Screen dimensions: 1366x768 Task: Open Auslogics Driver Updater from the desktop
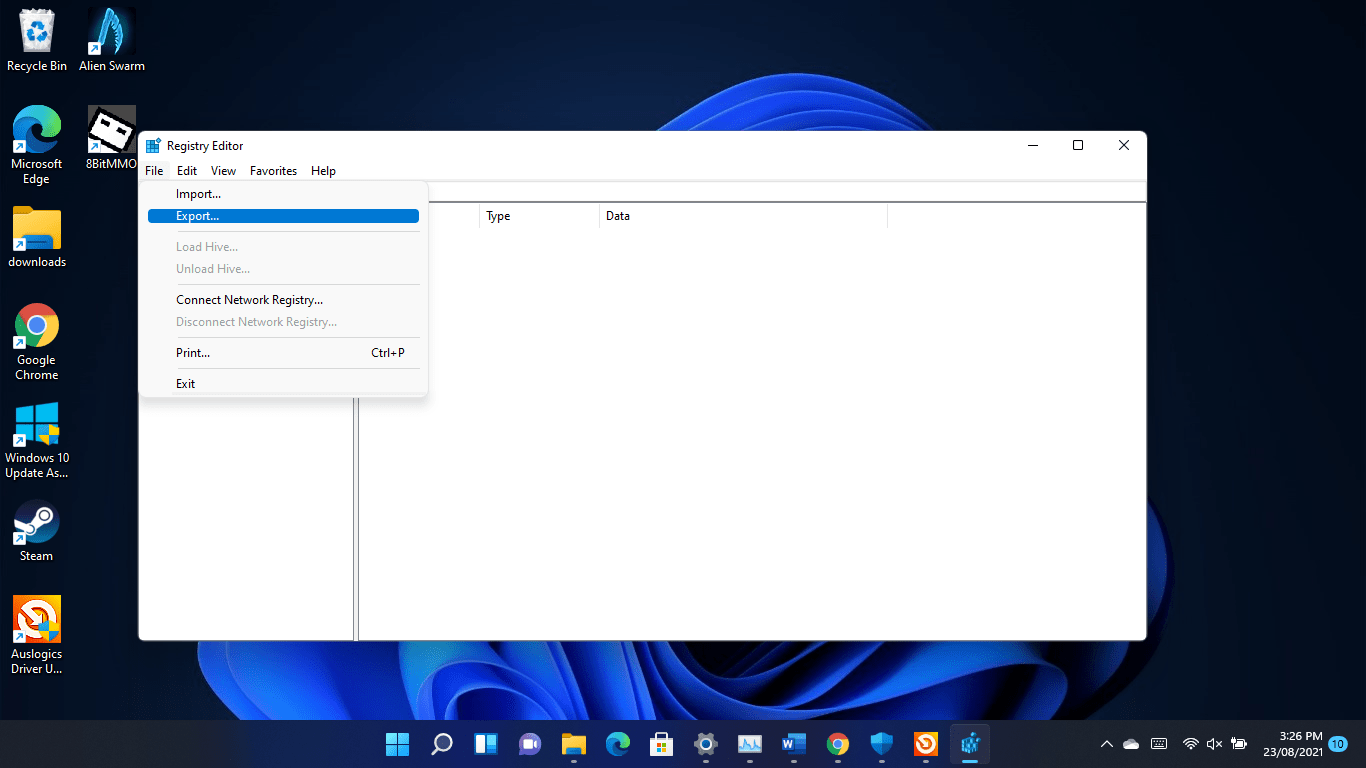pyautogui.click(x=36, y=620)
